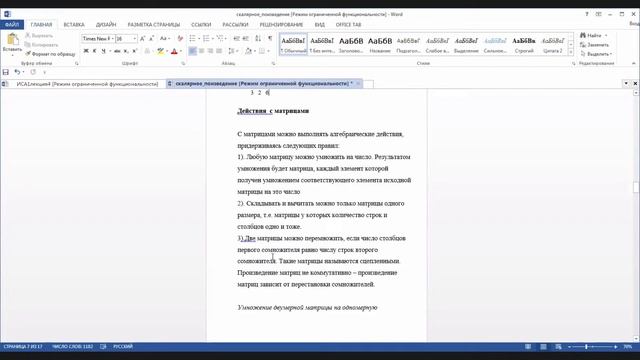This screenshot has height=360, width=640.
Task: Toggle Italic (К) formatting
Action: 95,51
